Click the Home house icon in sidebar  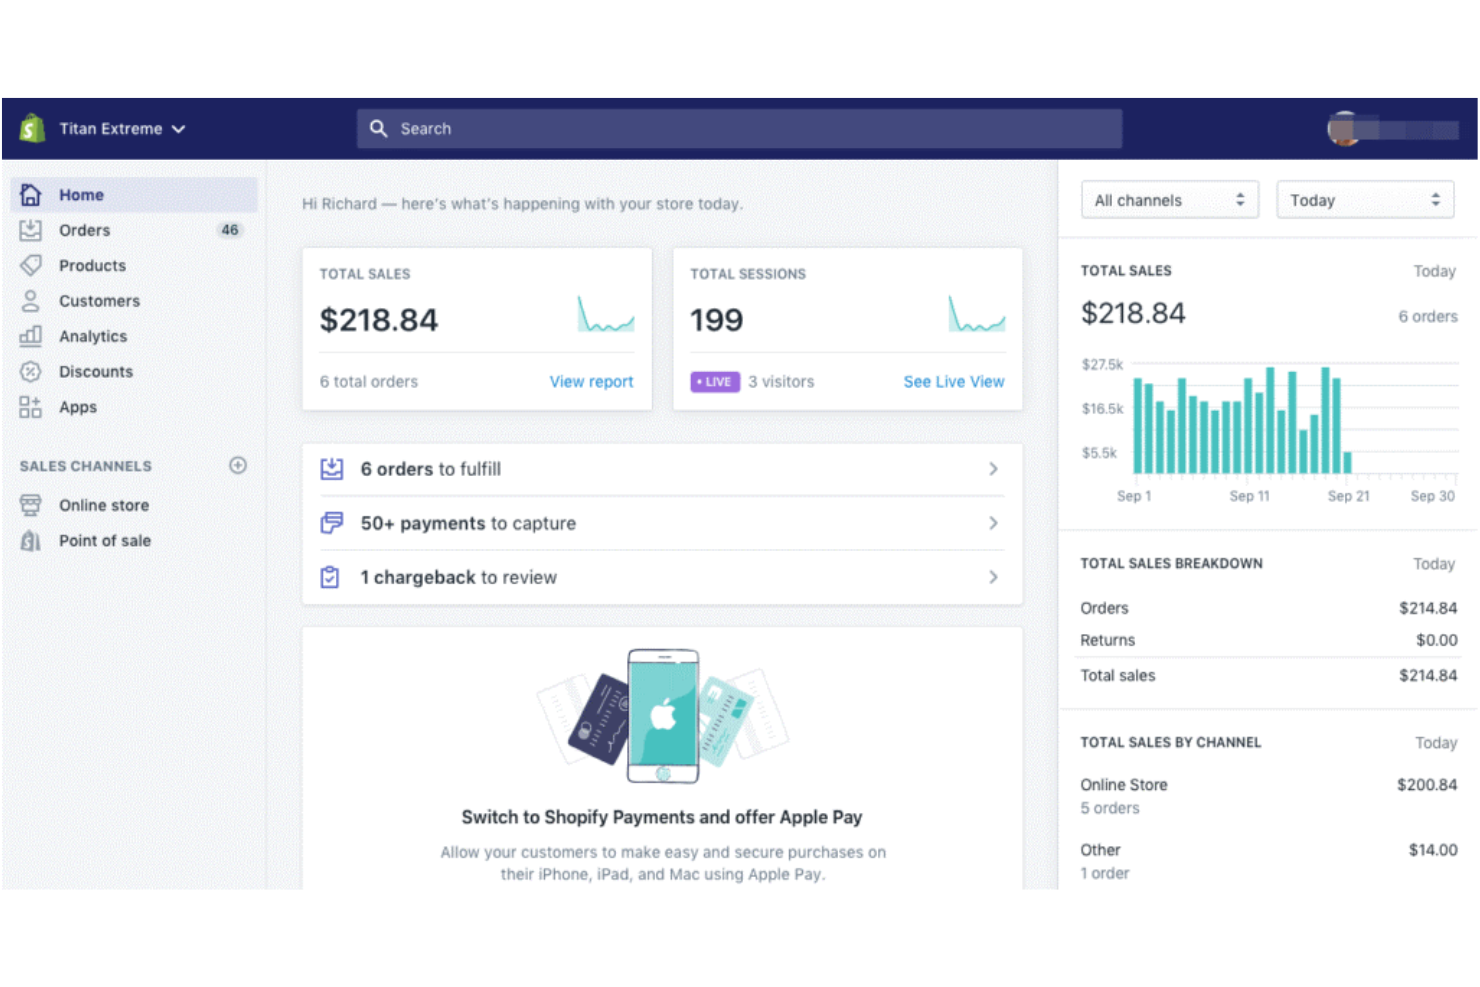31,194
